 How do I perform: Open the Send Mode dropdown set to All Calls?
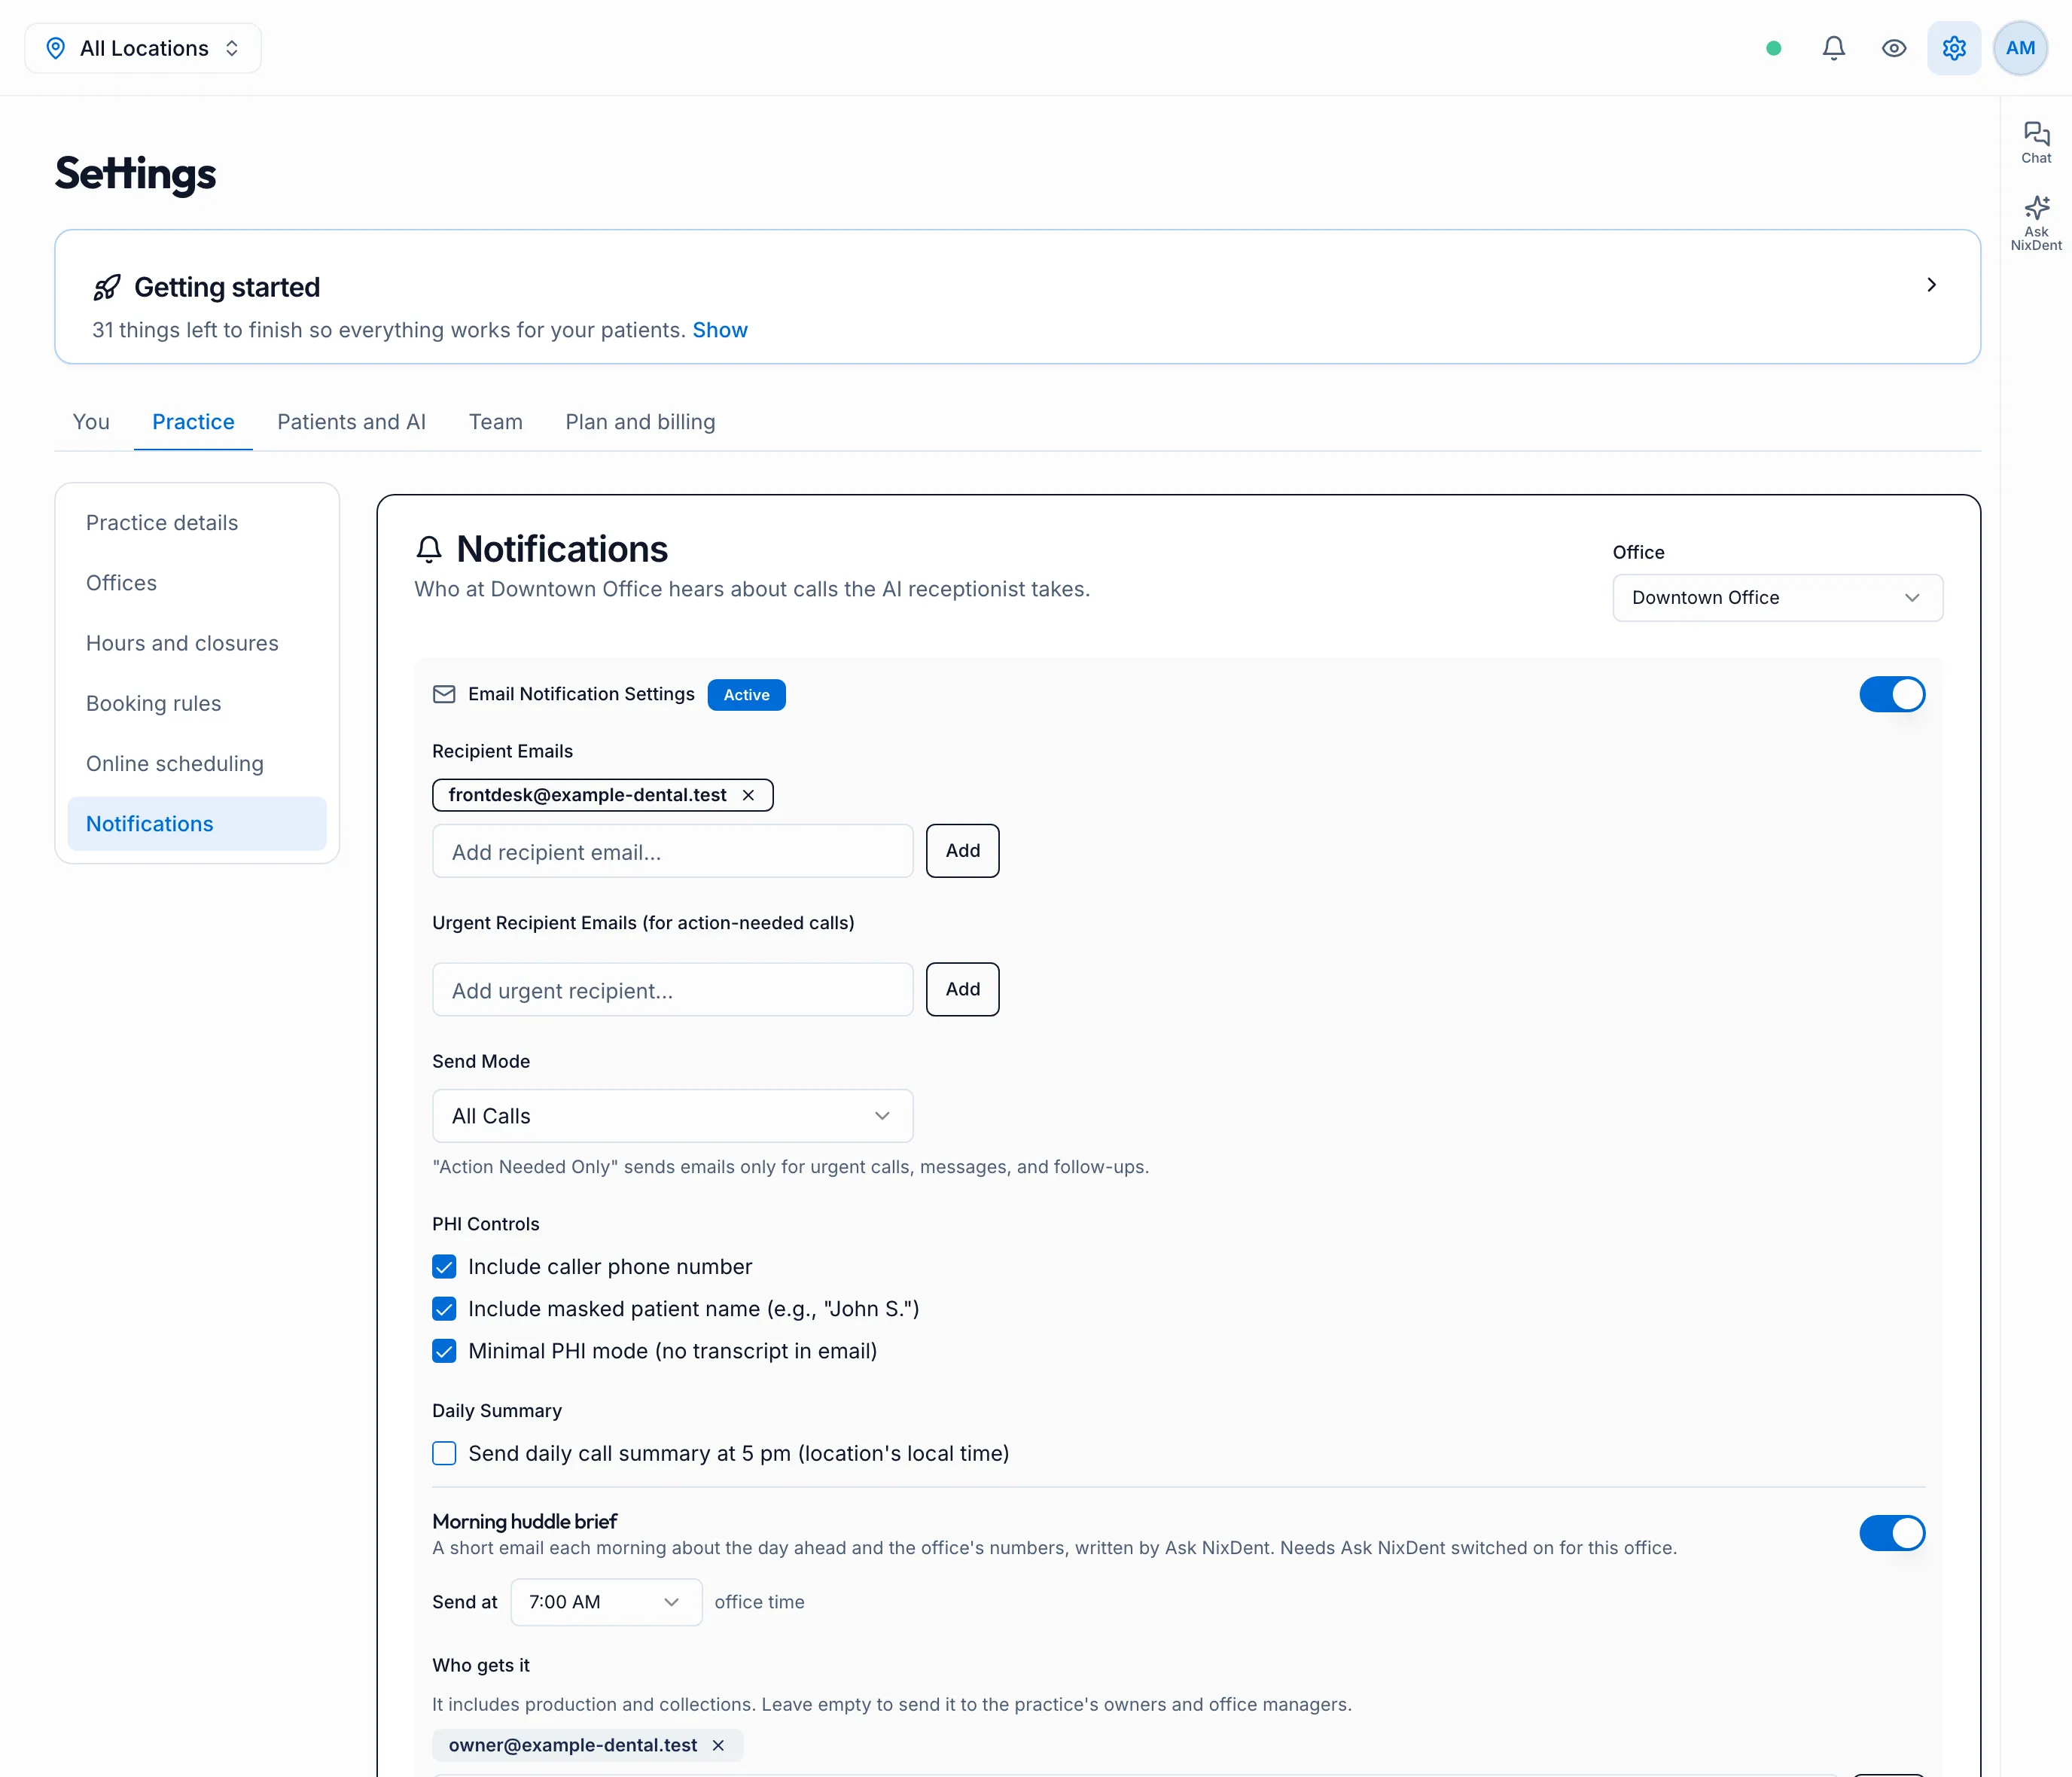pyautogui.click(x=672, y=1116)
